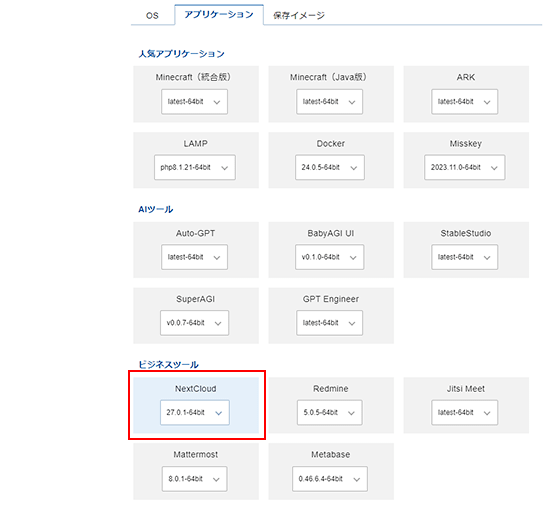Image resolution: width=550 pixels, height=507 pixels.
Task: Pick the Misskey application card title
Action: (466, 144)
